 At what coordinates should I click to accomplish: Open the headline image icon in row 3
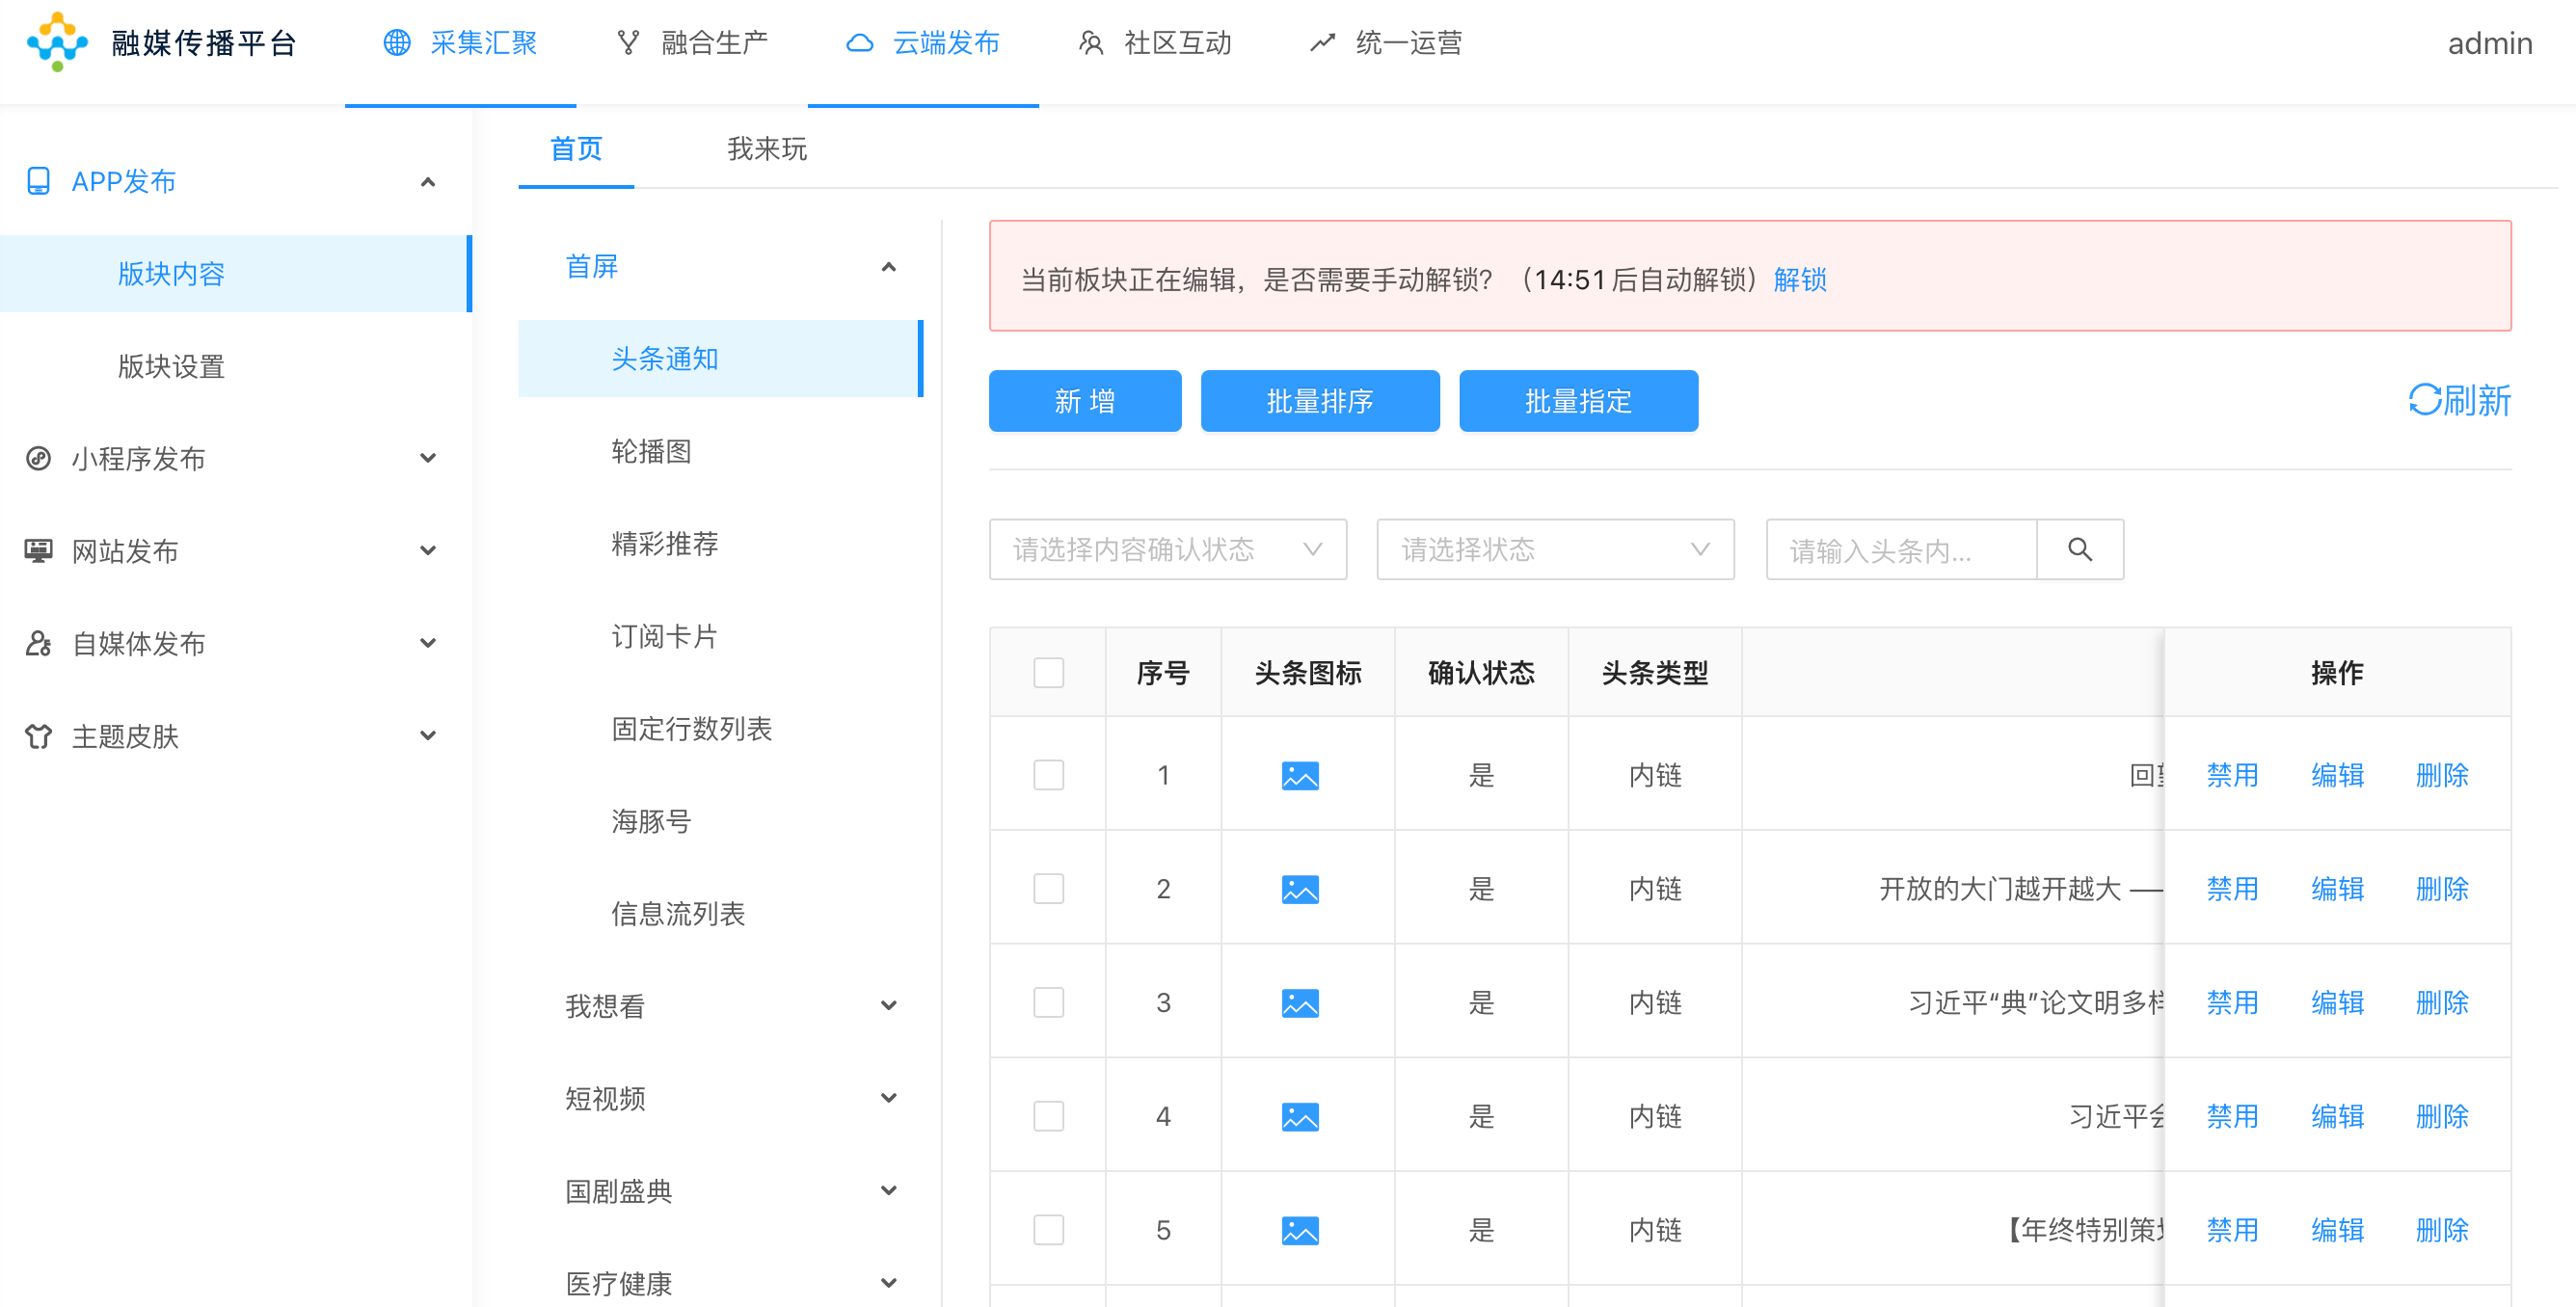click(x=1300, y=1003)
